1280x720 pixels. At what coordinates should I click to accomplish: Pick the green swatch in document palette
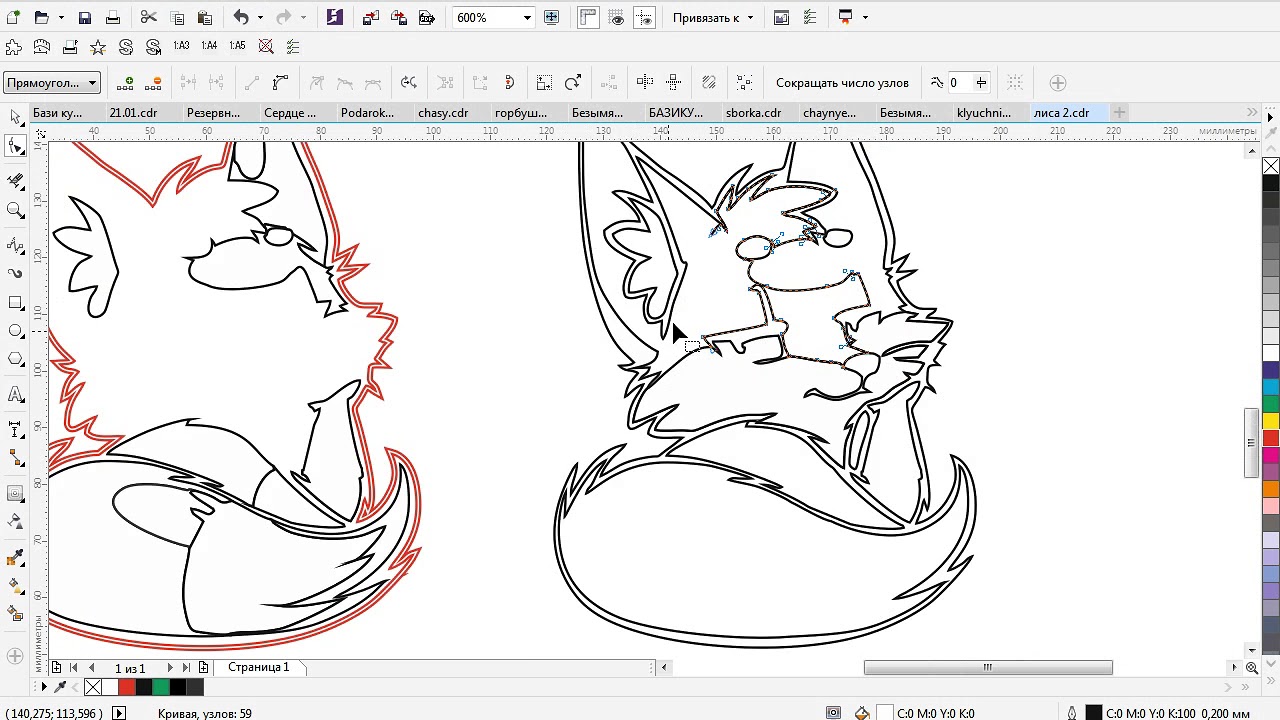tap(161, 687)
